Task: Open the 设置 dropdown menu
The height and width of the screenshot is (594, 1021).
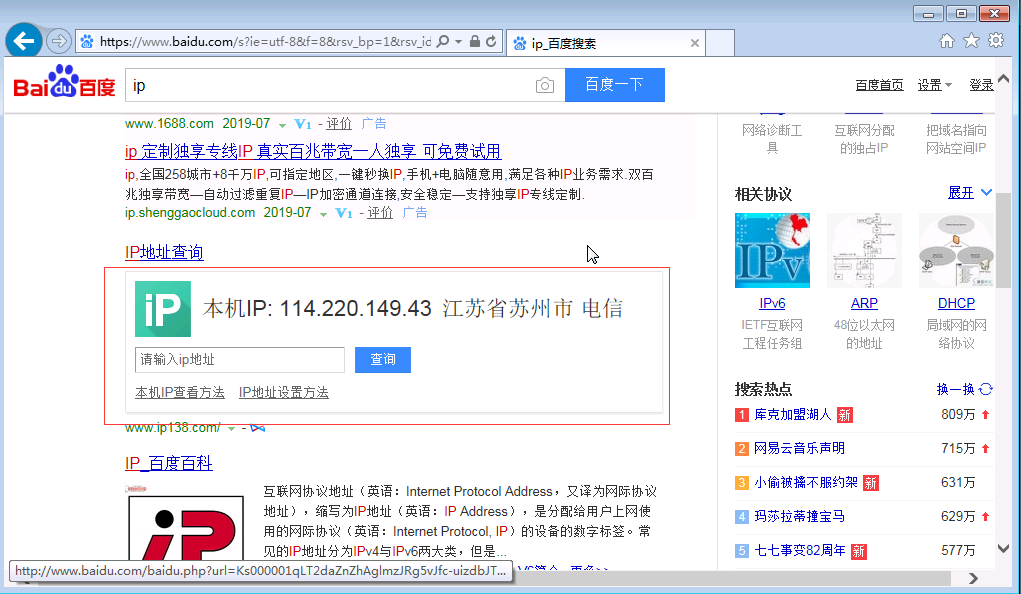Action: 934,85
